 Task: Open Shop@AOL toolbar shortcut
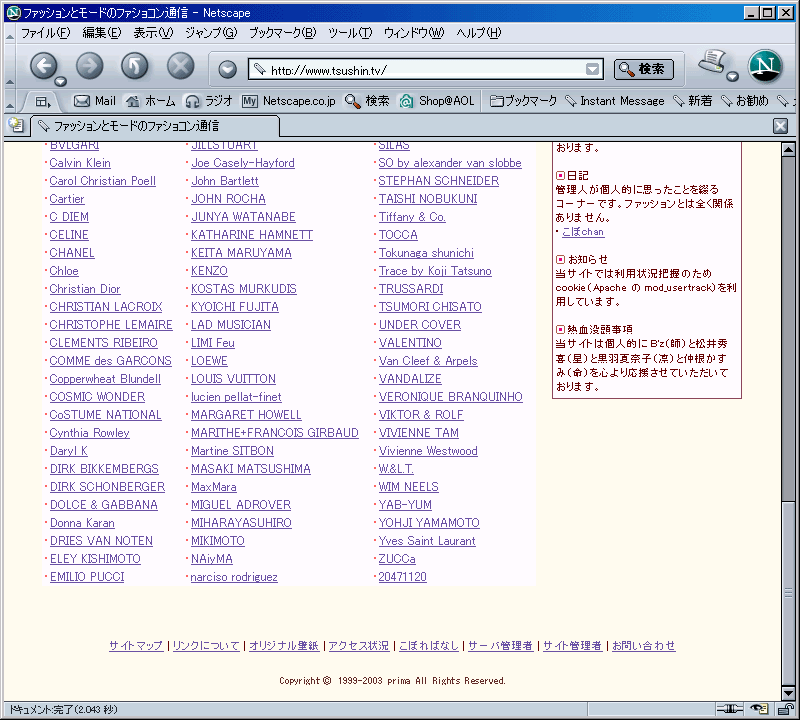pos(437,101)
